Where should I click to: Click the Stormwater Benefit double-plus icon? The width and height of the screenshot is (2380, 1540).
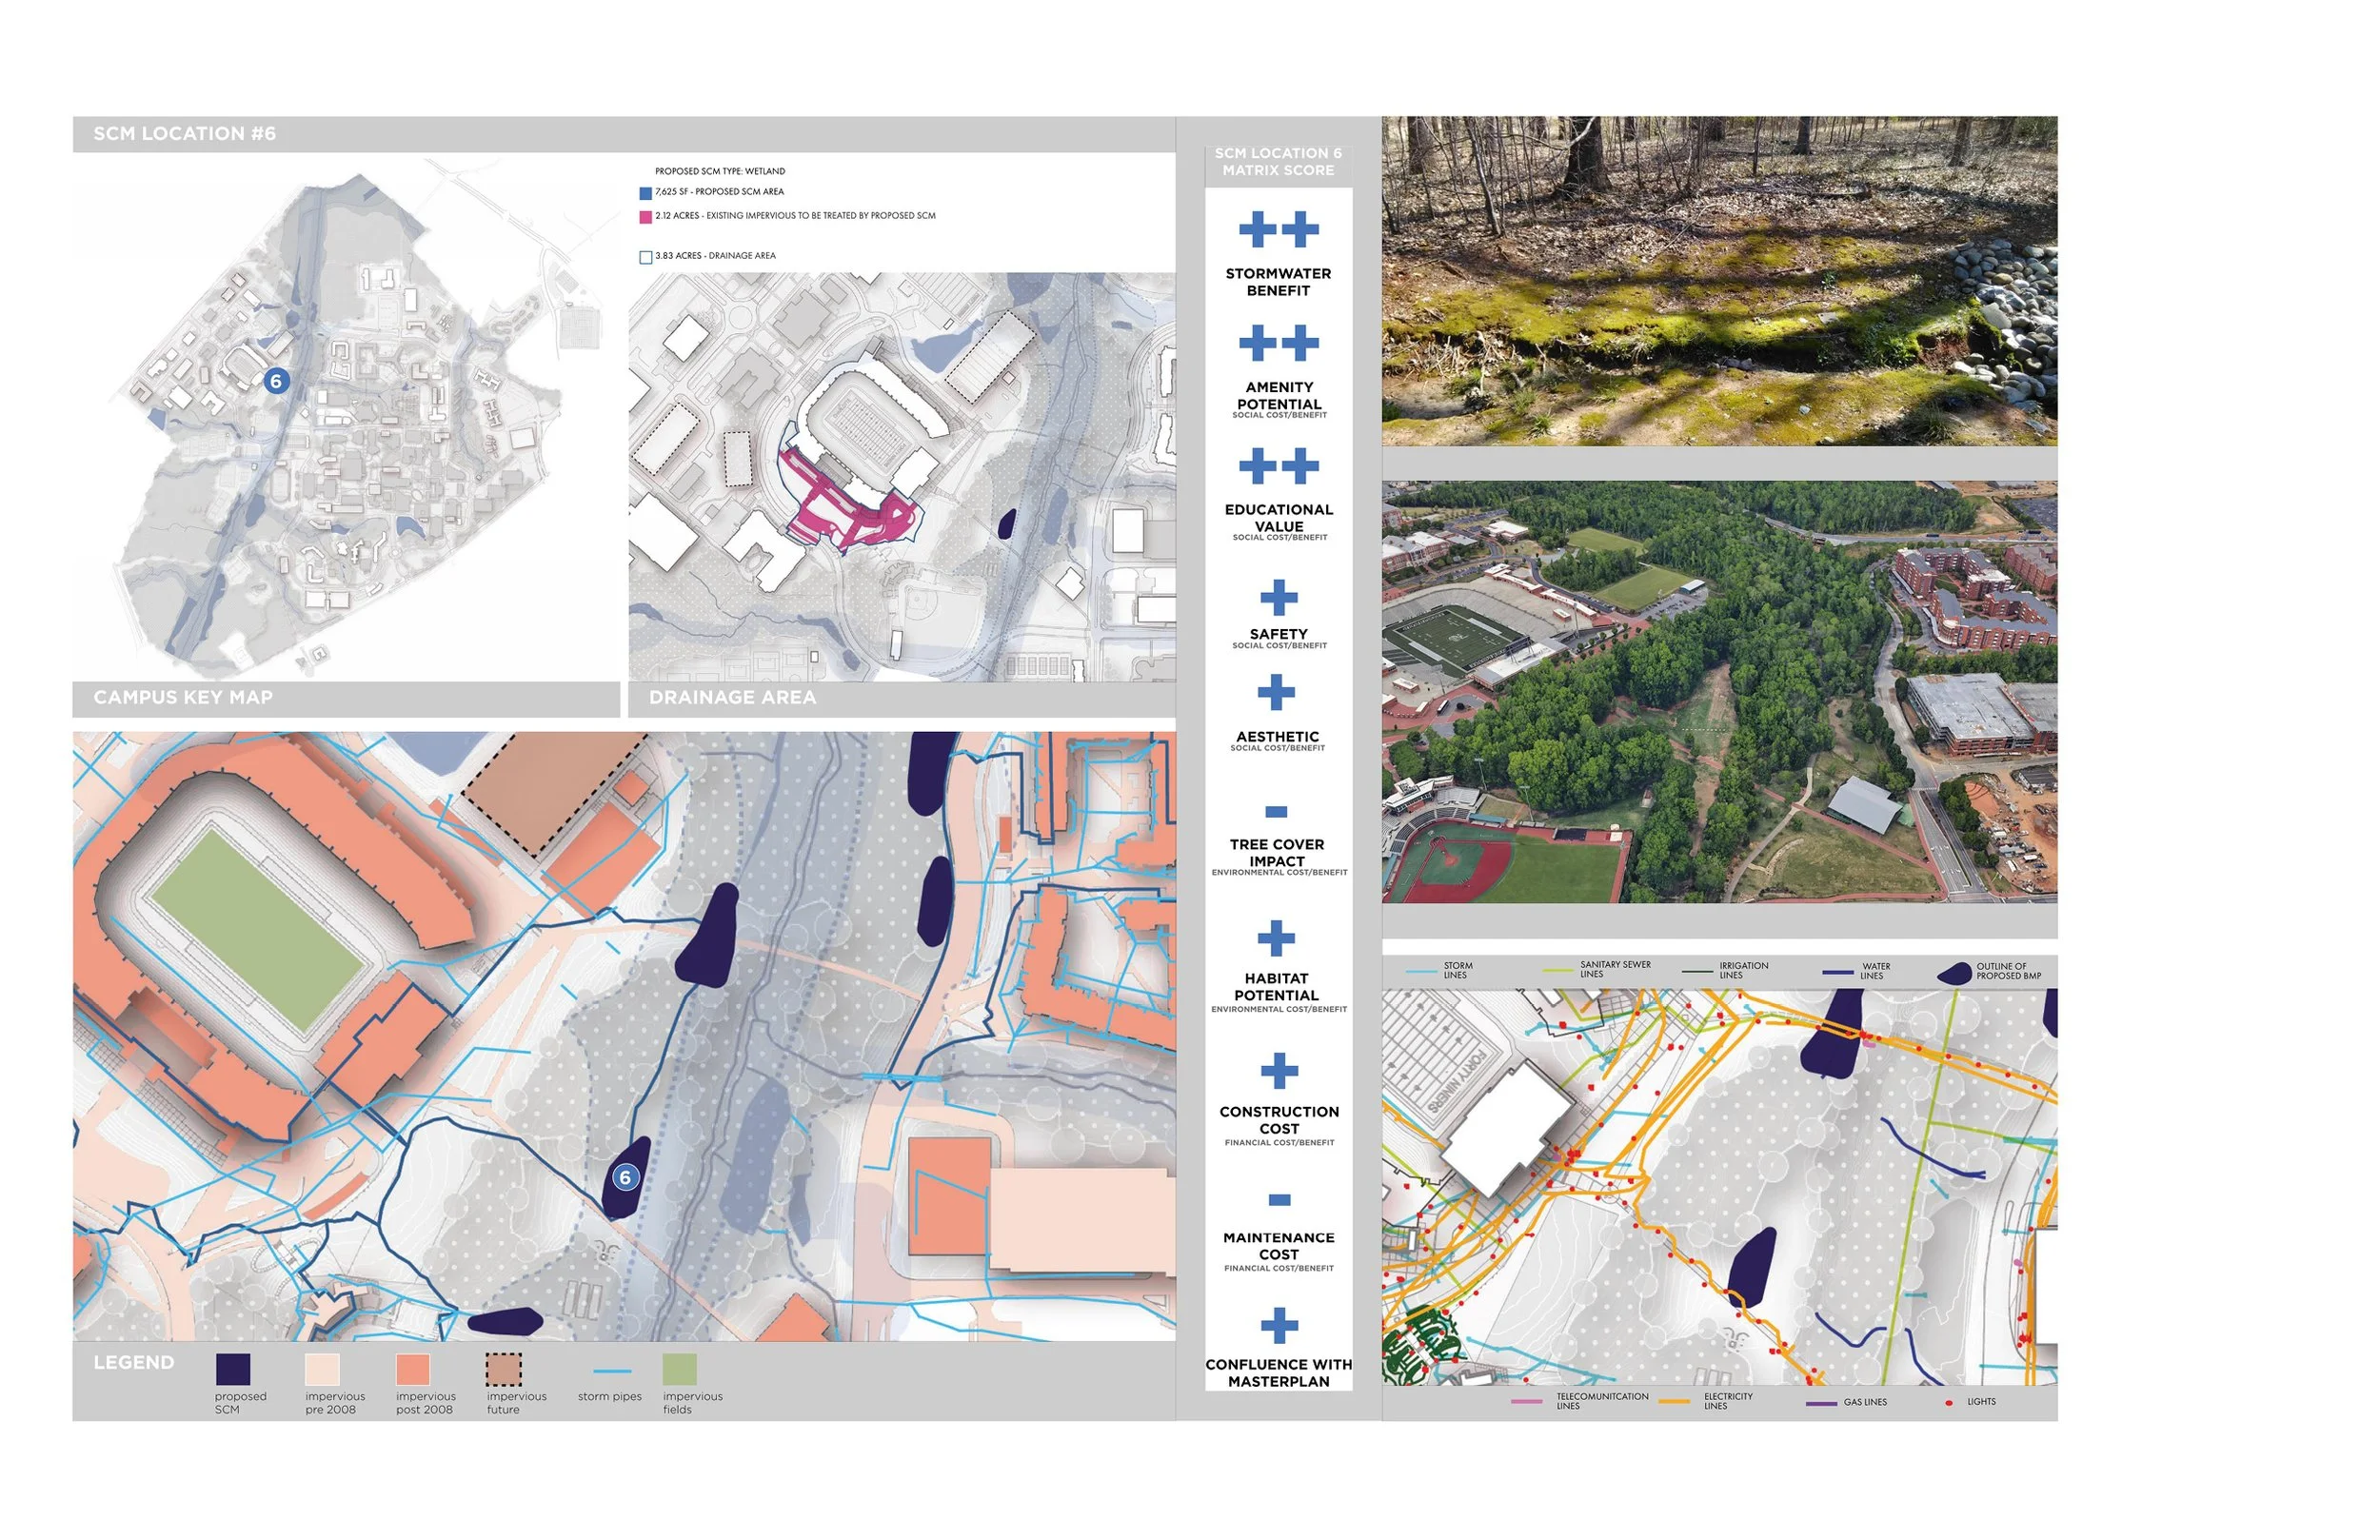[x=1278, y=230]
